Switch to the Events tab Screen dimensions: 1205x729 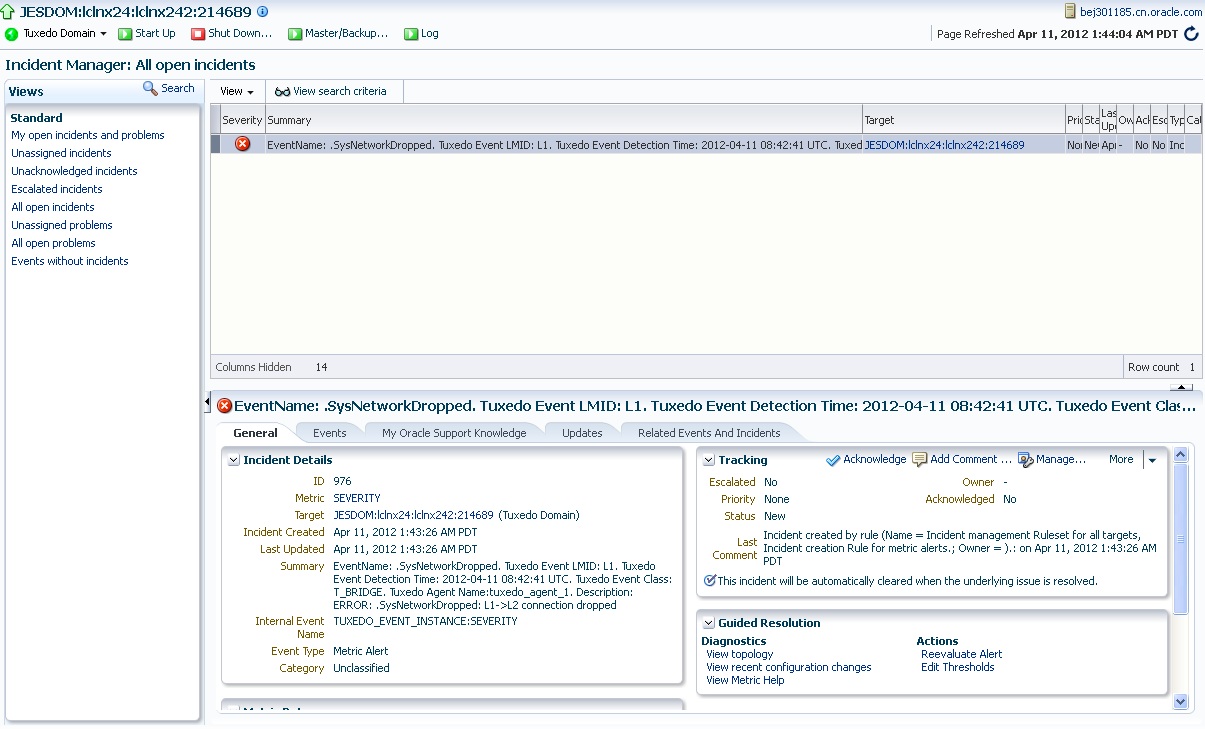pos(329,433)
